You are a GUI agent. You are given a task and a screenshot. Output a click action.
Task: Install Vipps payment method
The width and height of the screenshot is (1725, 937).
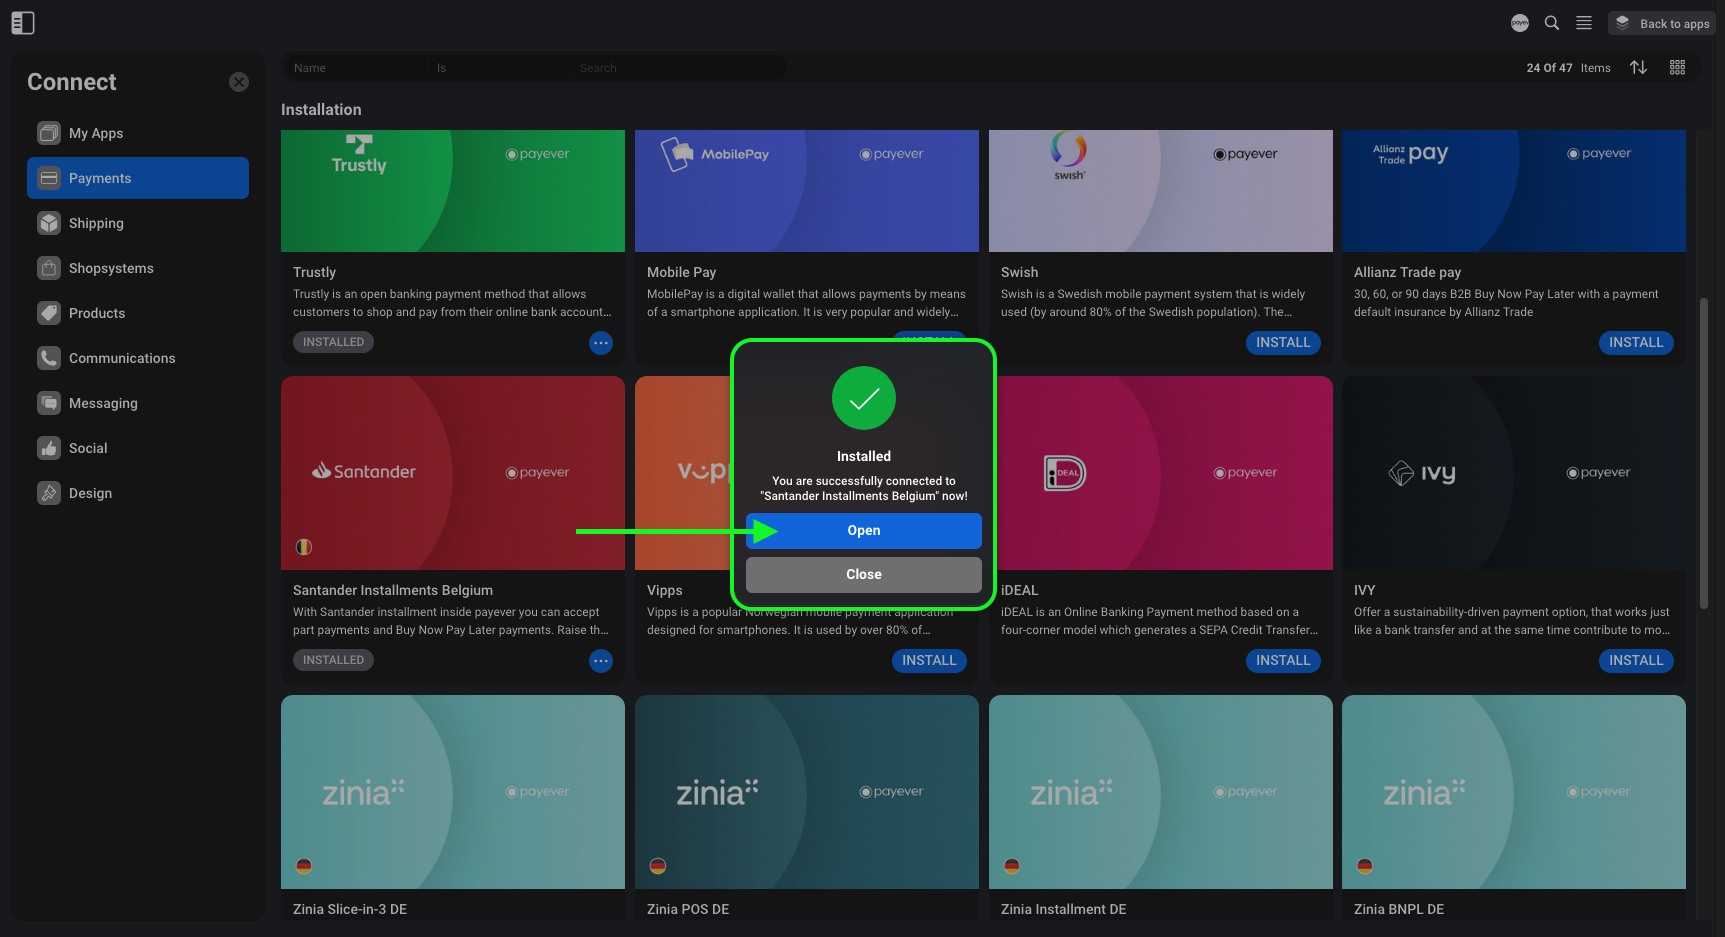[x=929, y=661]
